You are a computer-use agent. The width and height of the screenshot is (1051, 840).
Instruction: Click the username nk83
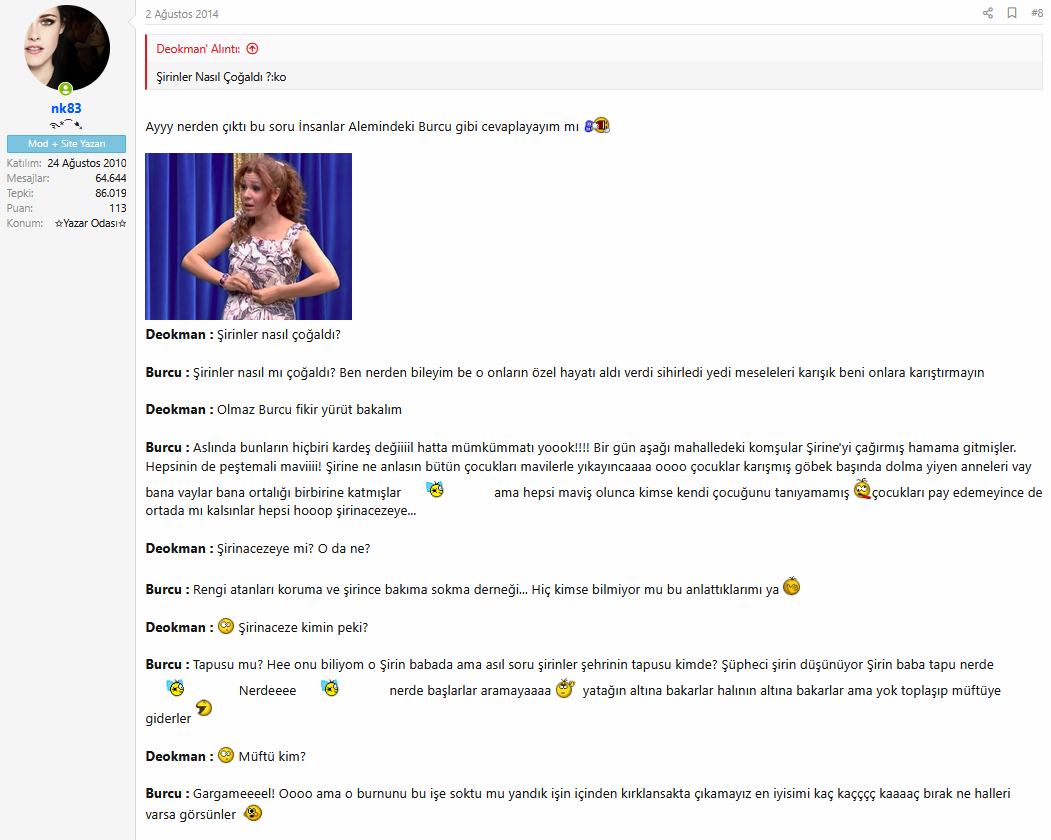coord(66,108)
